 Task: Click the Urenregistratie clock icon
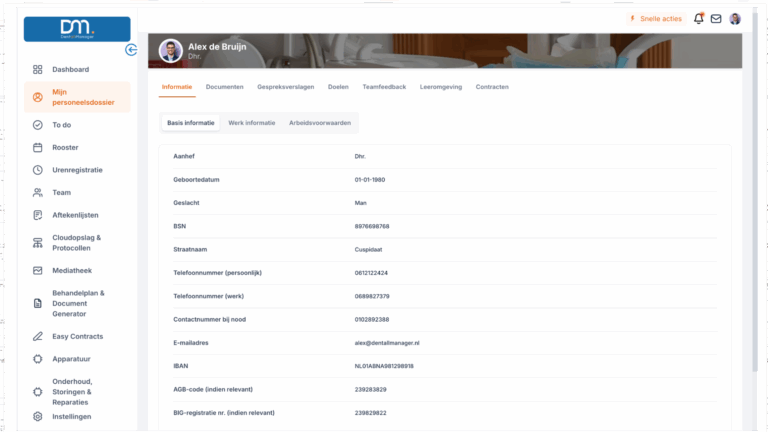[x=38, y=170]
